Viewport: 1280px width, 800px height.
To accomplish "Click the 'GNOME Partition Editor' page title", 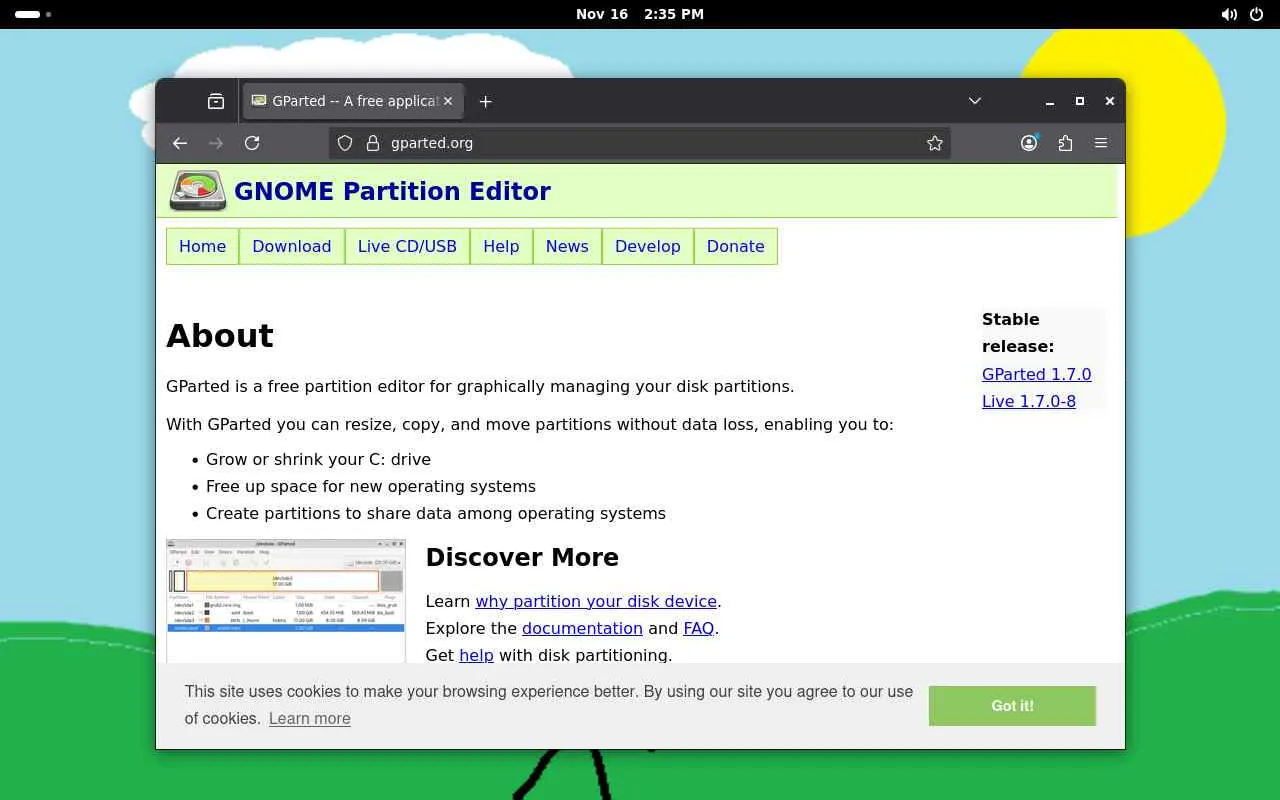I will [x=392, y=191].
